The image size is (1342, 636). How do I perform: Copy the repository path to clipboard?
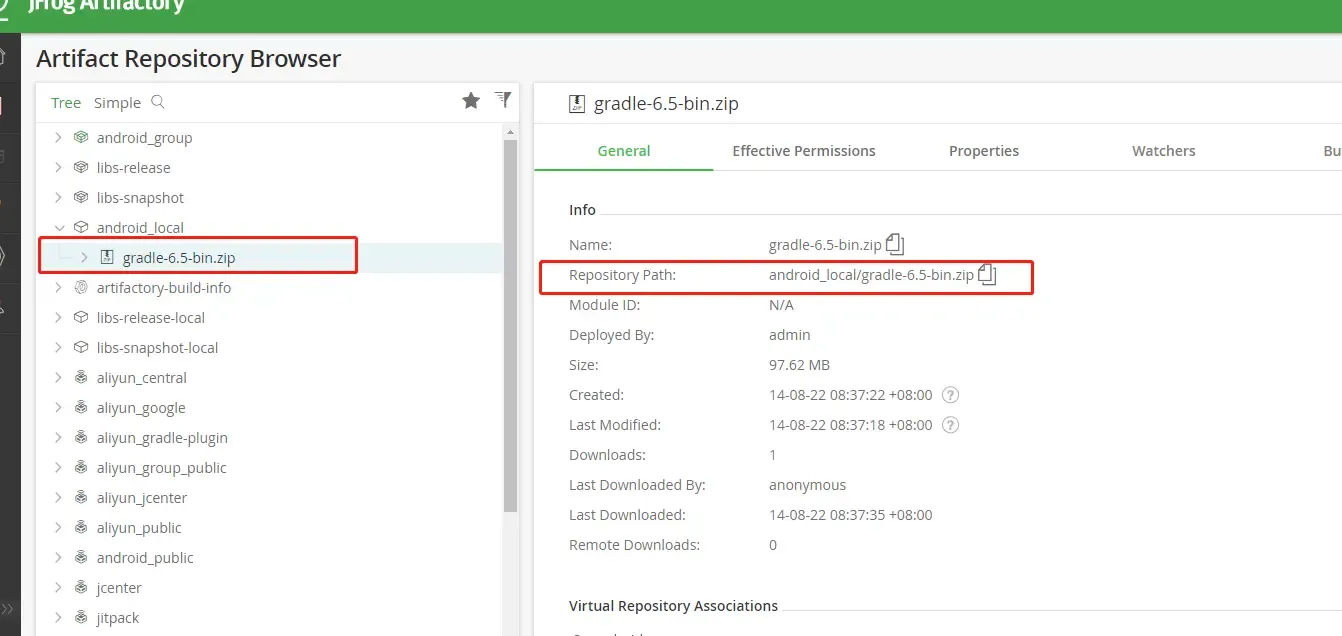click(987, 274)
